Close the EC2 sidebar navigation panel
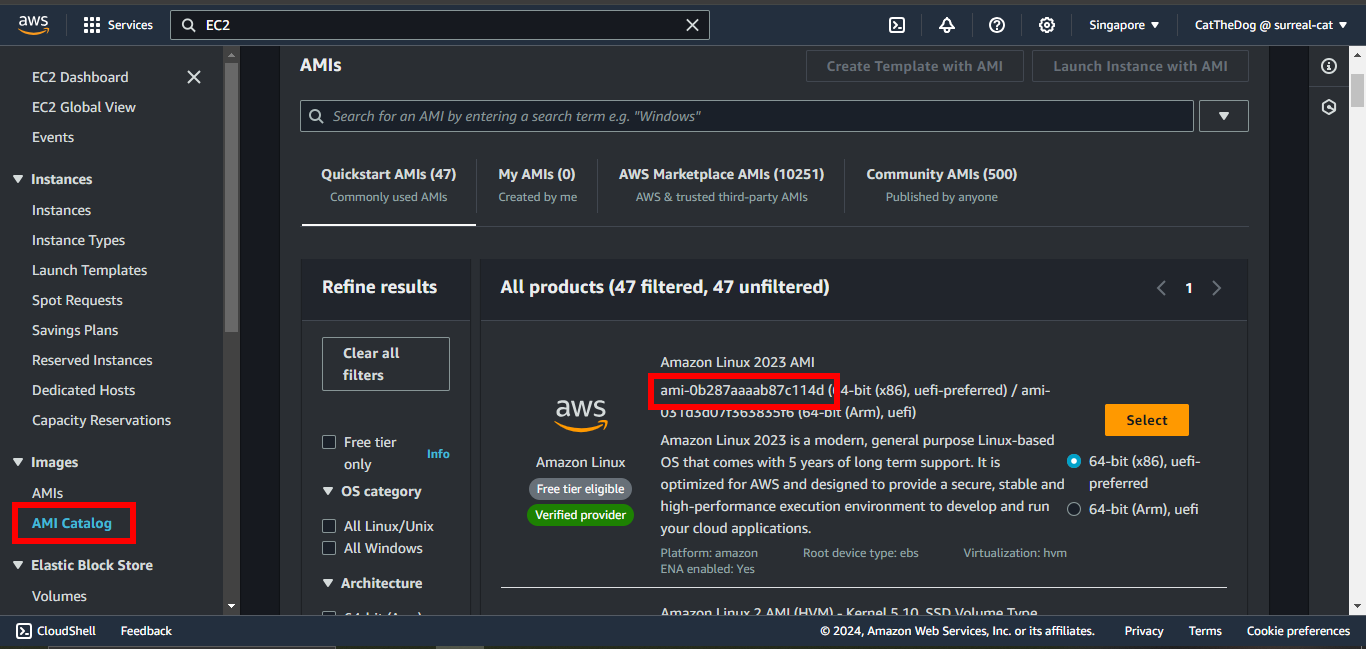The width and height of the screenshot is (1366, 649). pos(194,77)
